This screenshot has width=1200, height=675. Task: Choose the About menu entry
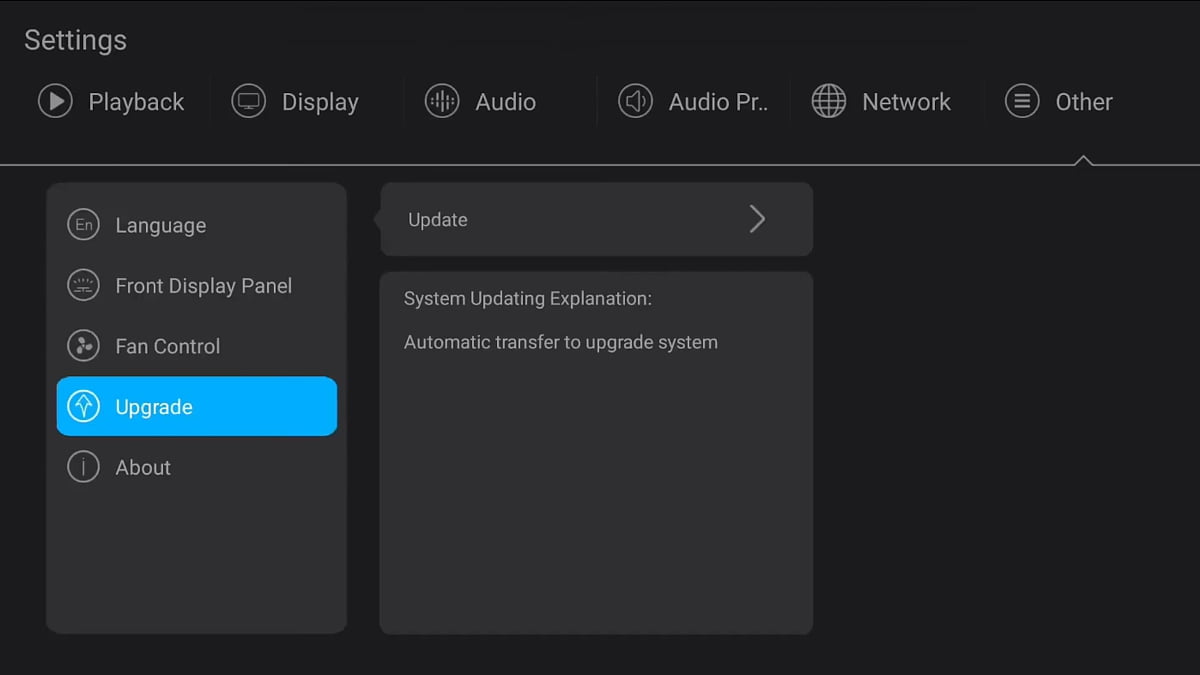(143, 468)
